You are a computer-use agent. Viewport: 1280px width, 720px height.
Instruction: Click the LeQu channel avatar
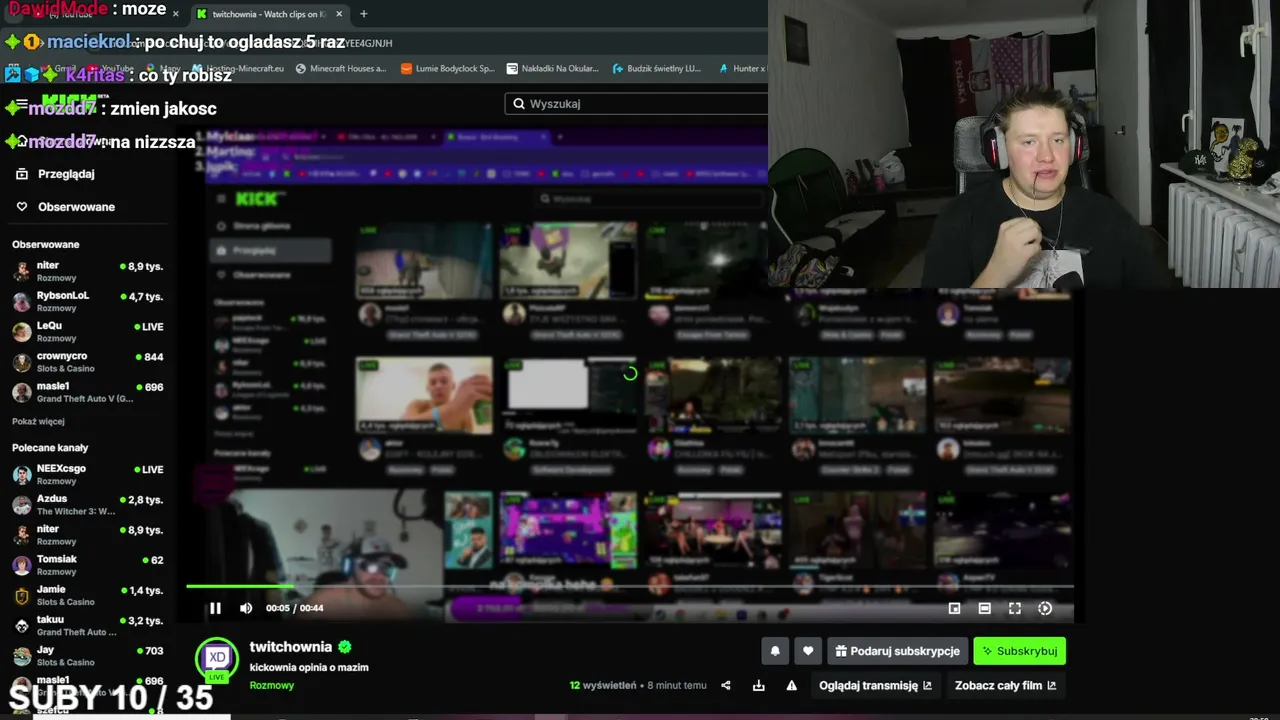tap(22, 332)
